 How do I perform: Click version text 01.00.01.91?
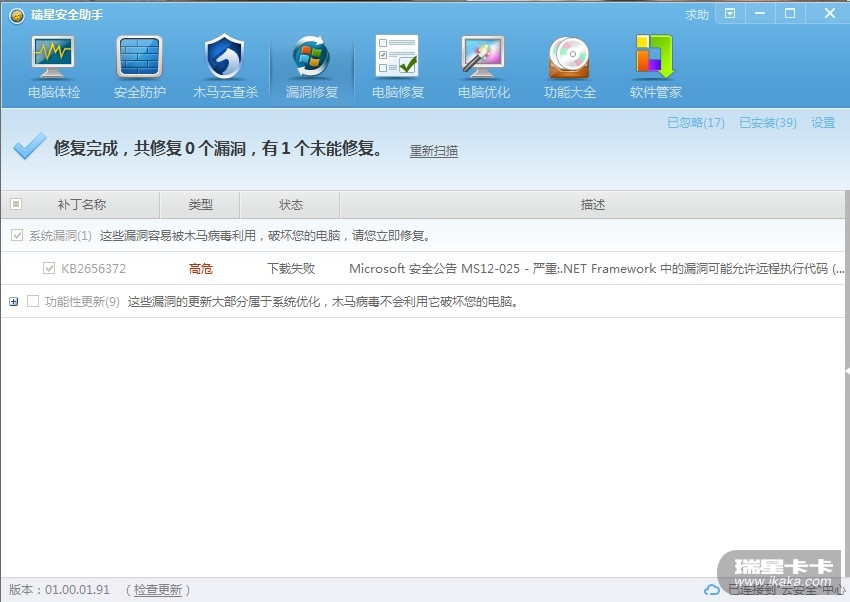point(77,590)
